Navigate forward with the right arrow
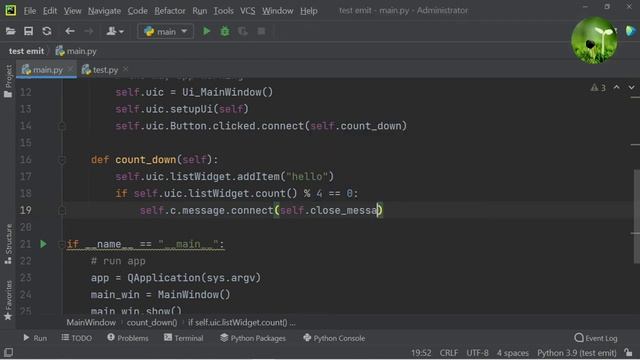The width and height of the screenshot is (640, 360). (x=88, y=31)
